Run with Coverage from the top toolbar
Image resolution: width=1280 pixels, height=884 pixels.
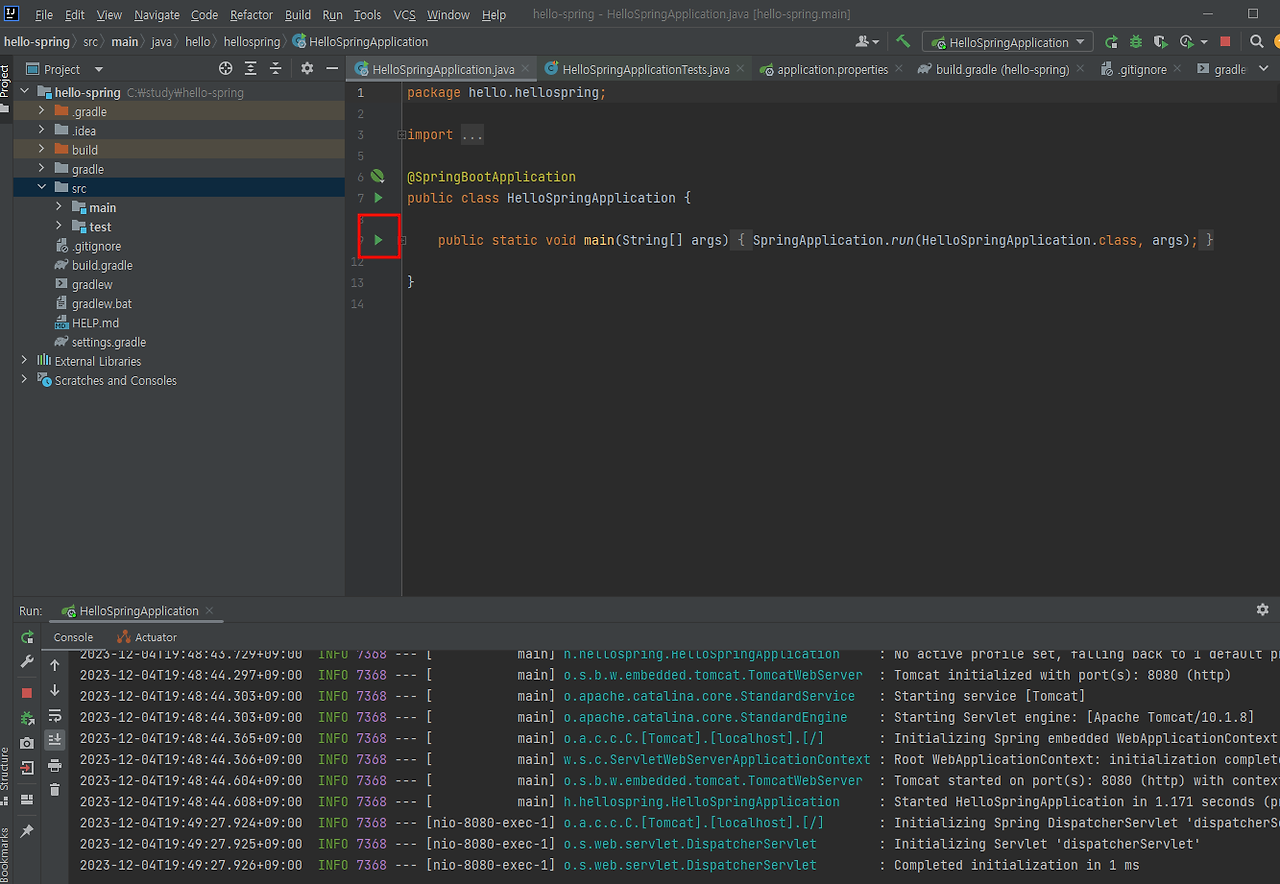pyautogui.click(x=1160, y=42)
